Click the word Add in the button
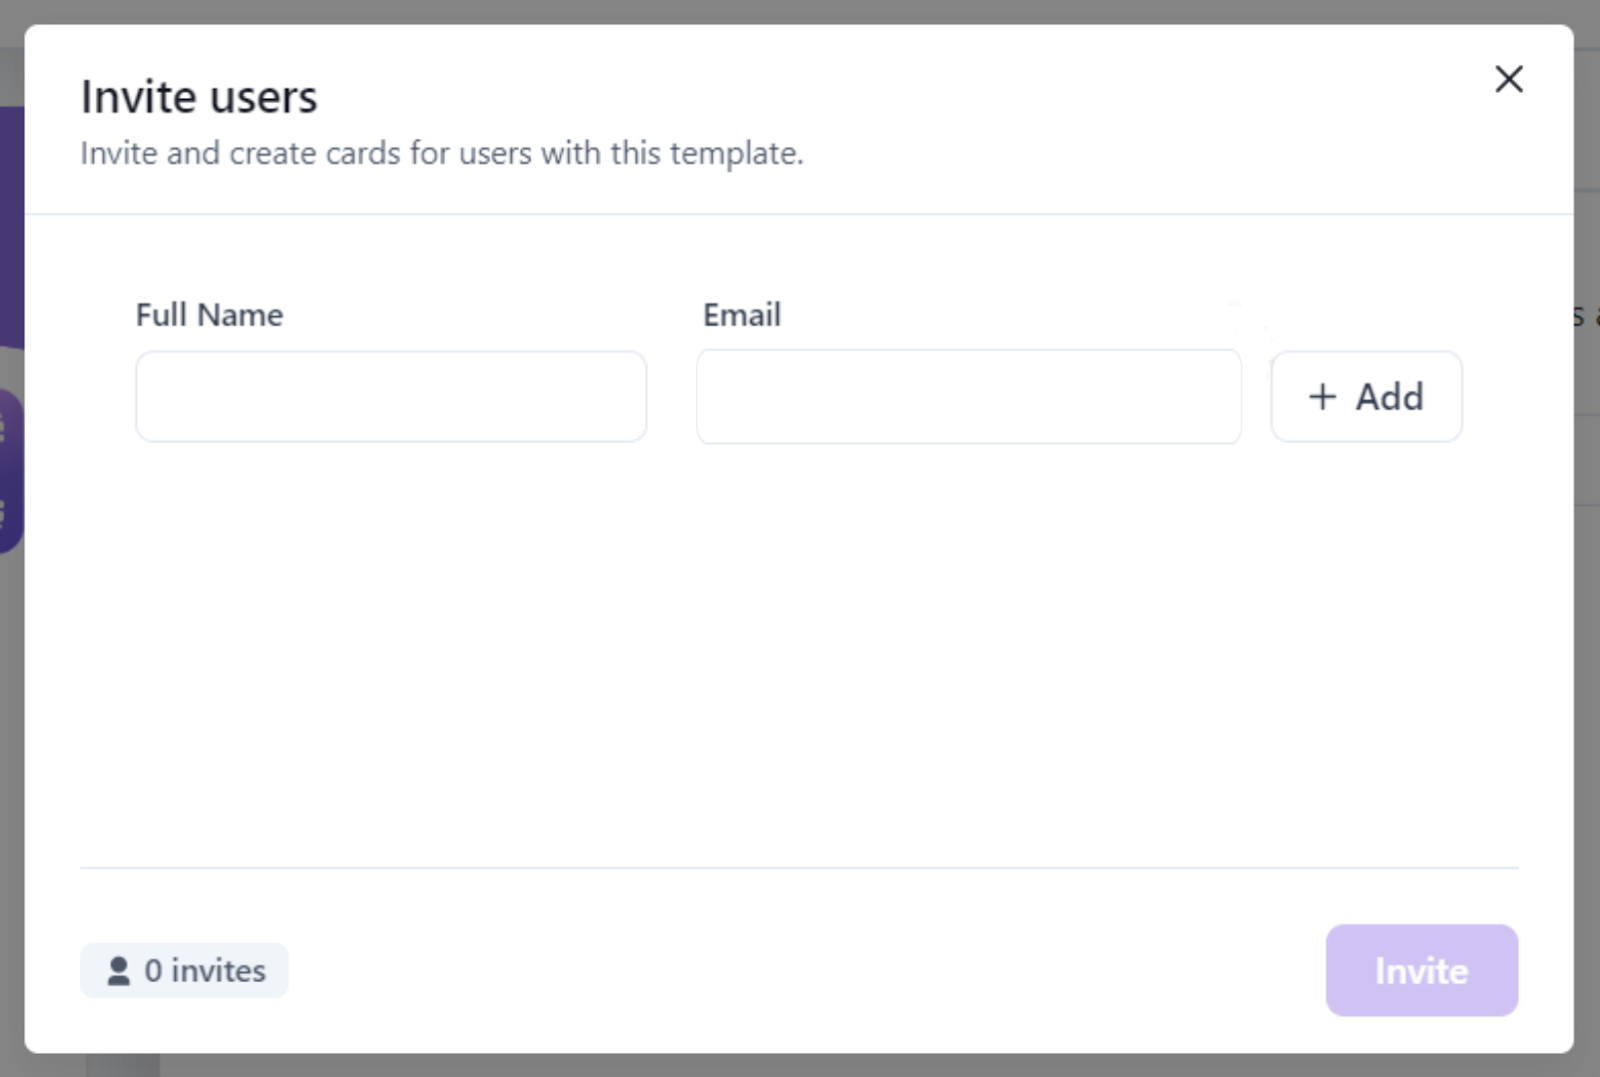This screenshot has height=1077, width=1600. 1389,397
